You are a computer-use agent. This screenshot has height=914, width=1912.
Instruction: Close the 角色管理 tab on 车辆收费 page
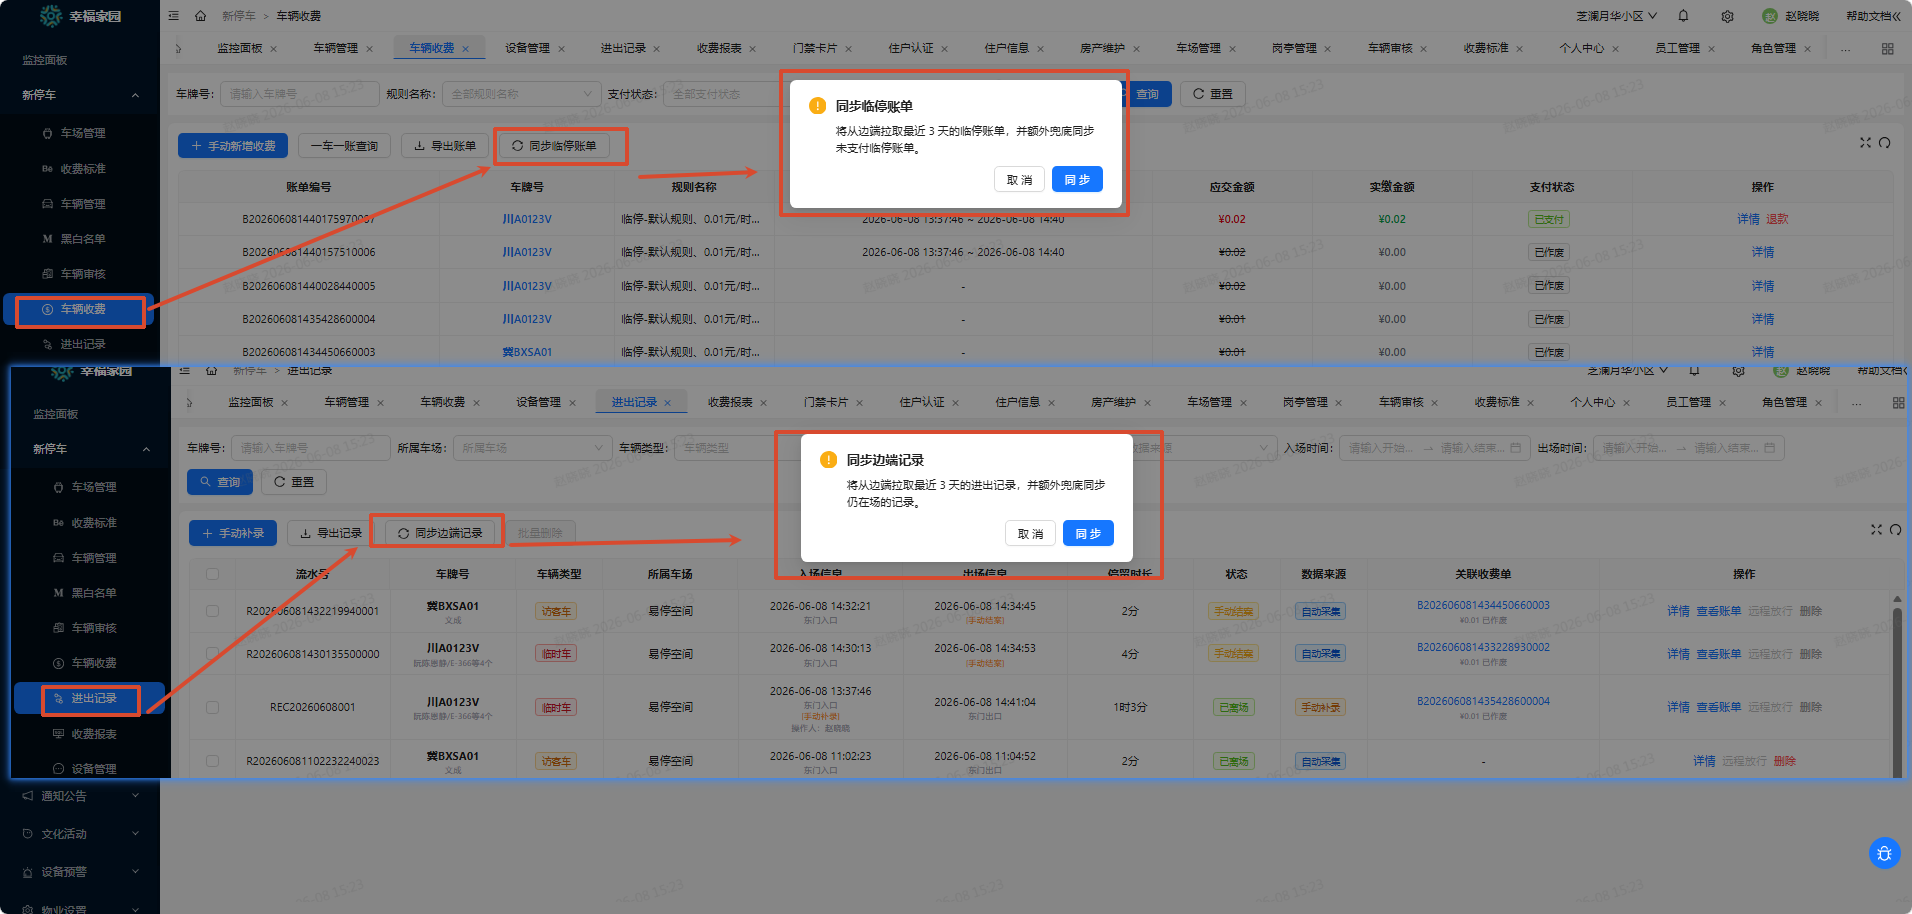(x=1807, y=49)
